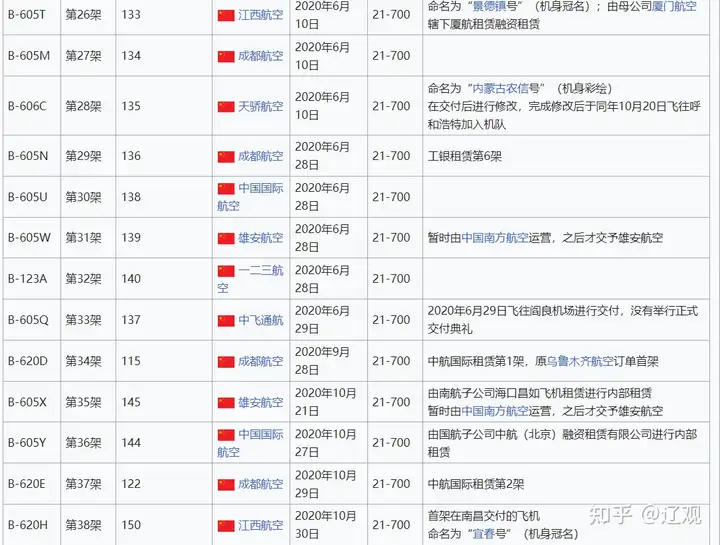Viewport: 720px width, 545px height.
Task: Click China flag icon in B-605Q row
Action: pyautogui.click(x=226, y=320)
